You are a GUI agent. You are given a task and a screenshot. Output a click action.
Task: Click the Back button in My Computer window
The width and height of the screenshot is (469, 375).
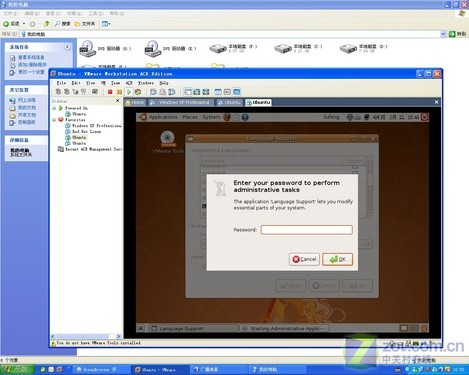tap(11, 24)
